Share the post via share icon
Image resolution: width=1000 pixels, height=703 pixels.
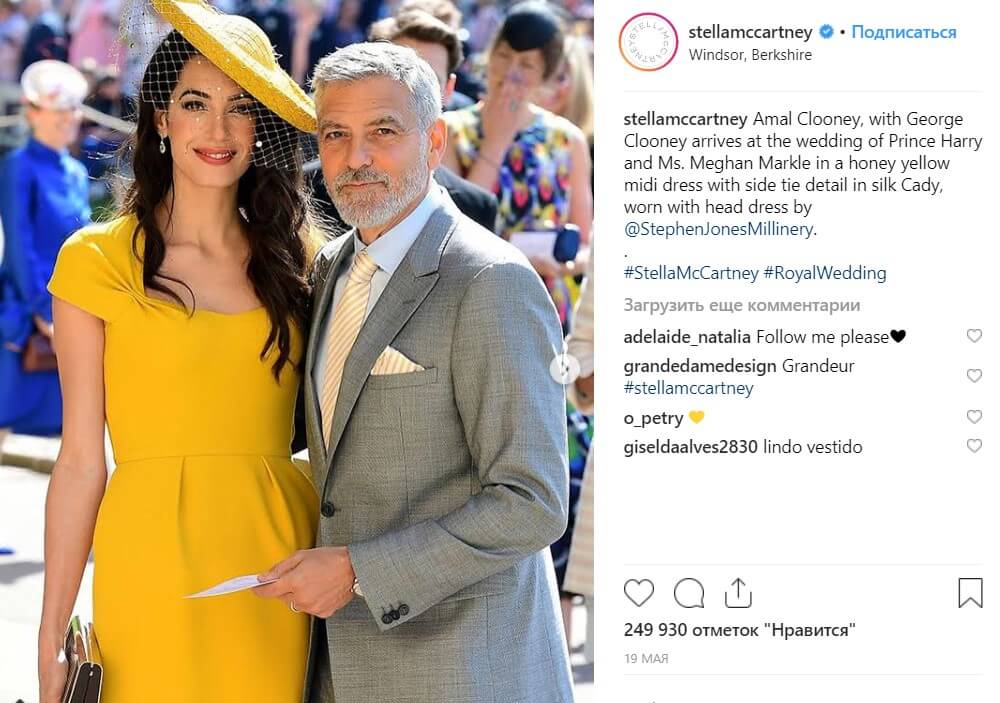(x=738, y=593)
